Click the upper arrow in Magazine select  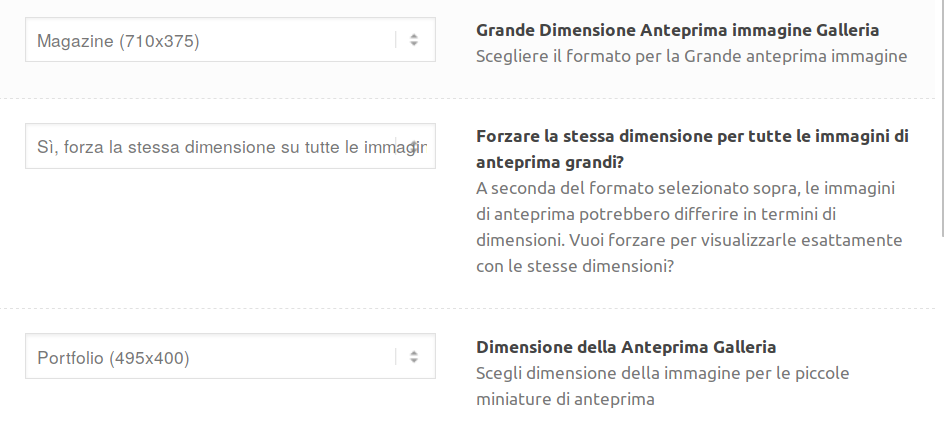click(414, 36)
